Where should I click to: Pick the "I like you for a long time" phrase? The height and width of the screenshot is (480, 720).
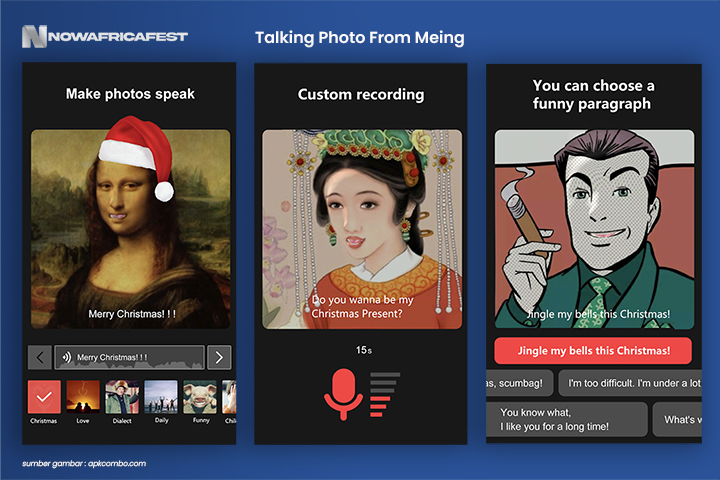click(567, 419)
